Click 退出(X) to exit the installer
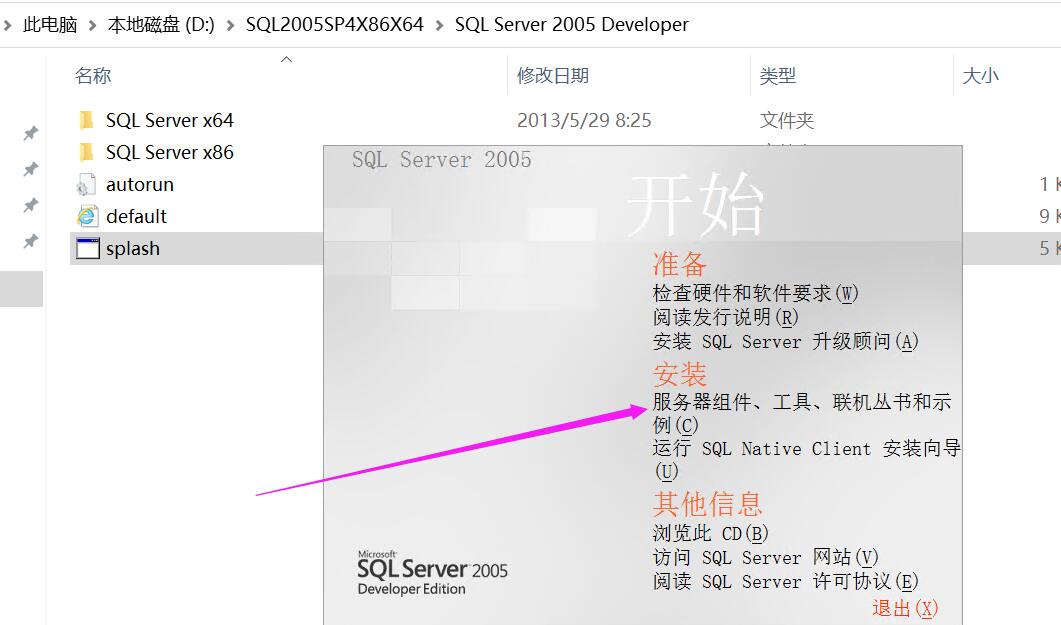This screenshot has height=625, width=1061. coord(905,609)
